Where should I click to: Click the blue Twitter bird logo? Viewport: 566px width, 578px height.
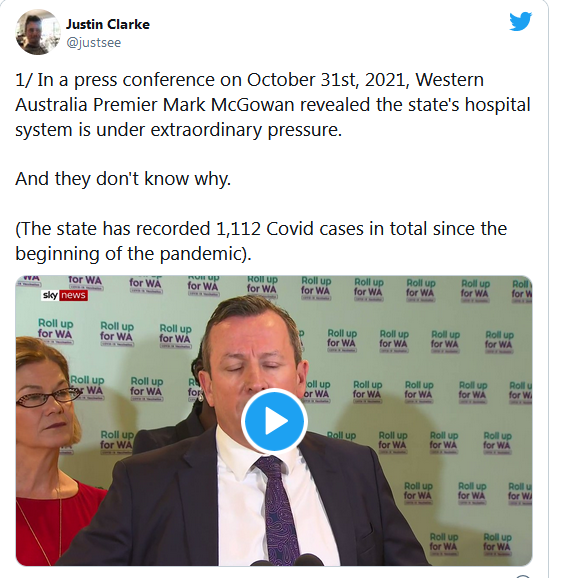click(x=520, y=21)
